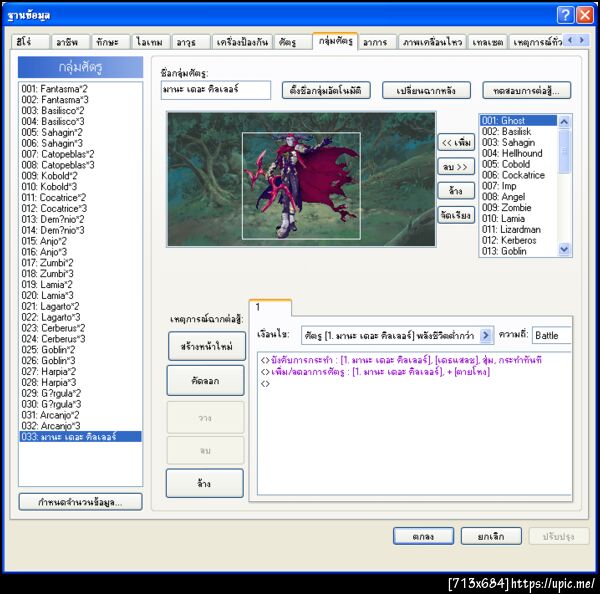Select enemy 009: Zombie
Screen dimensions: 600x594
coord(518,207)
